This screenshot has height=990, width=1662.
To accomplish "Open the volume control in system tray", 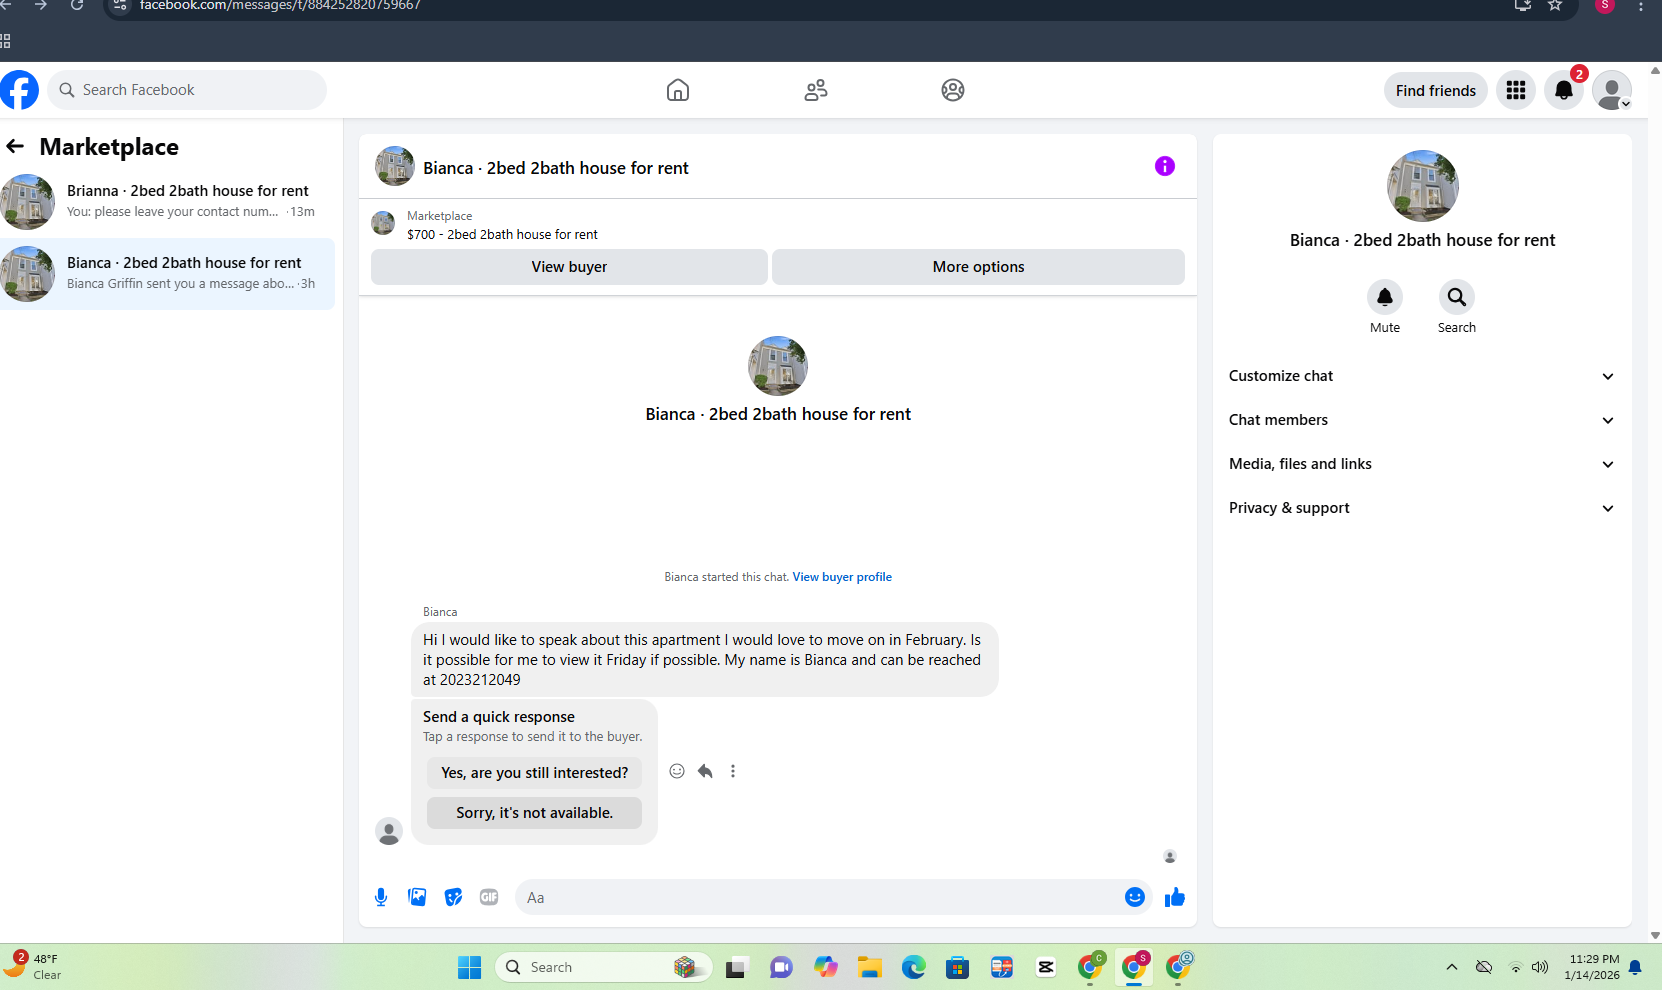I will 1540,967.
